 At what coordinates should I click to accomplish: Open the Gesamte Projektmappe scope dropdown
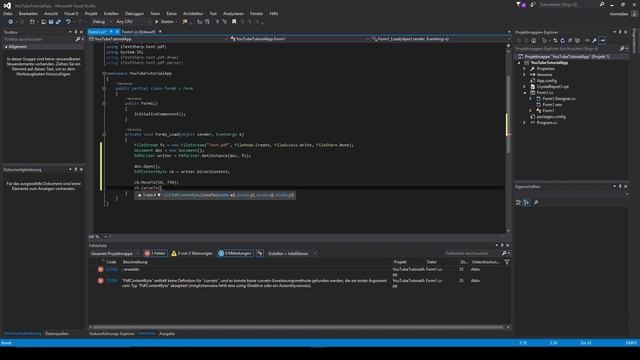click(x=114, y=253)
